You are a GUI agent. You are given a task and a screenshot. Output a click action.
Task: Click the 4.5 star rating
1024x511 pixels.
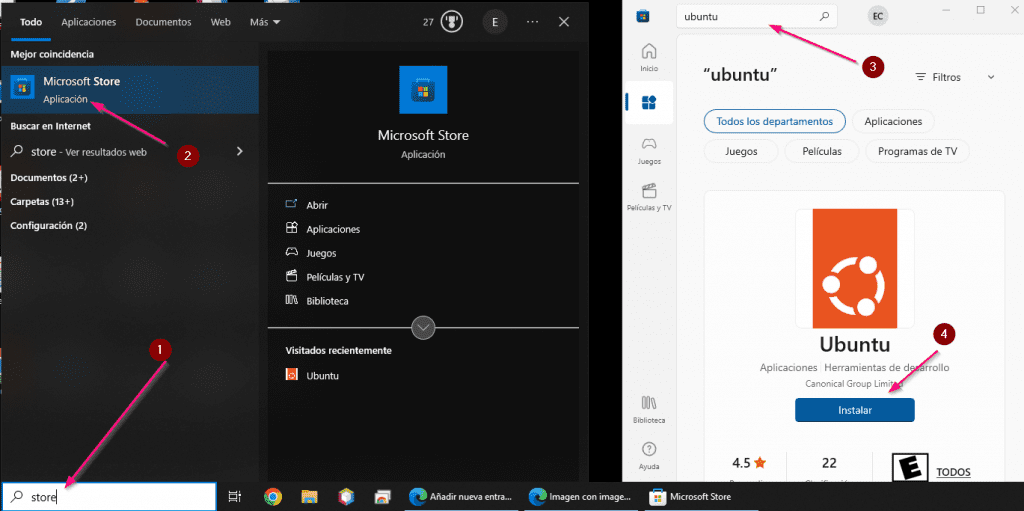click(x=749, y=463)
